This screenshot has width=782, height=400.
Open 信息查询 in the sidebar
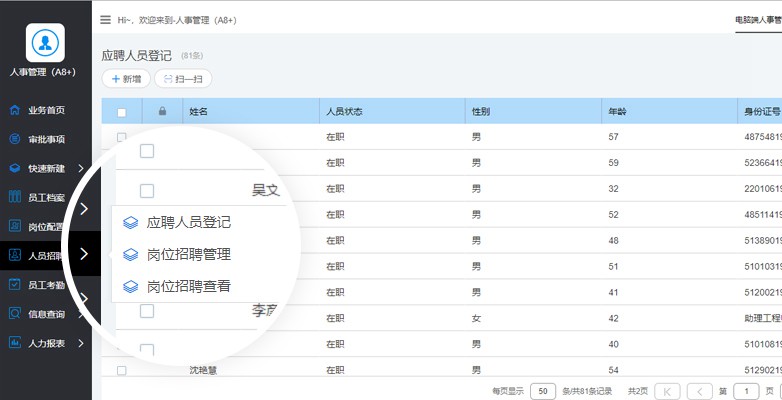click(x=46, y=314)
